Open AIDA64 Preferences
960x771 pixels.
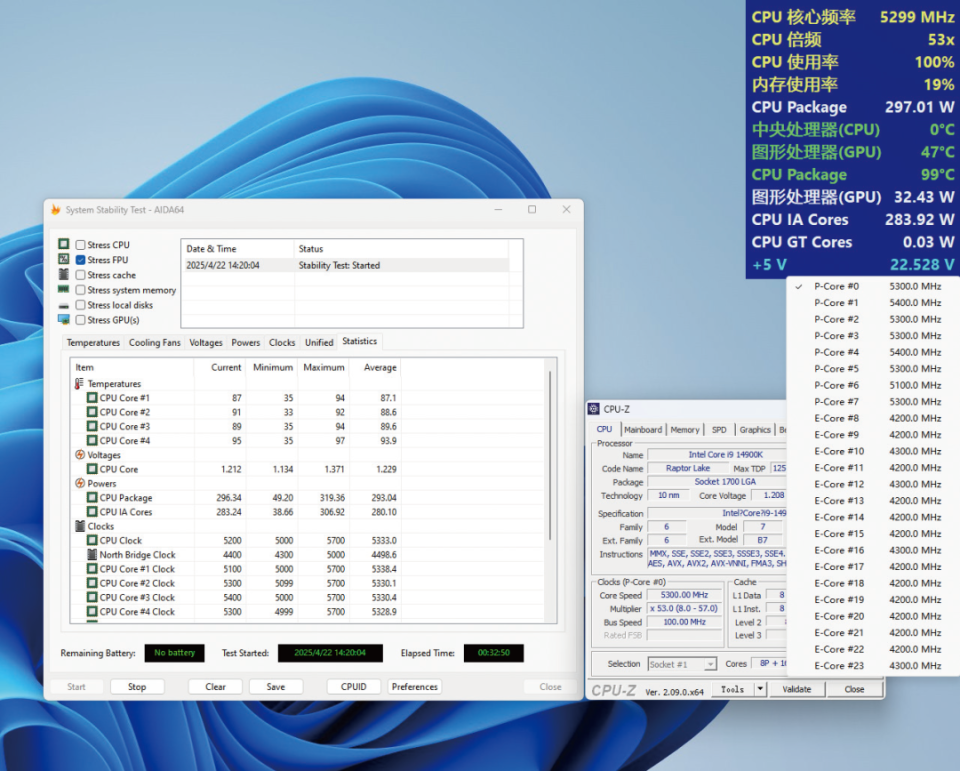pos(414,687)
